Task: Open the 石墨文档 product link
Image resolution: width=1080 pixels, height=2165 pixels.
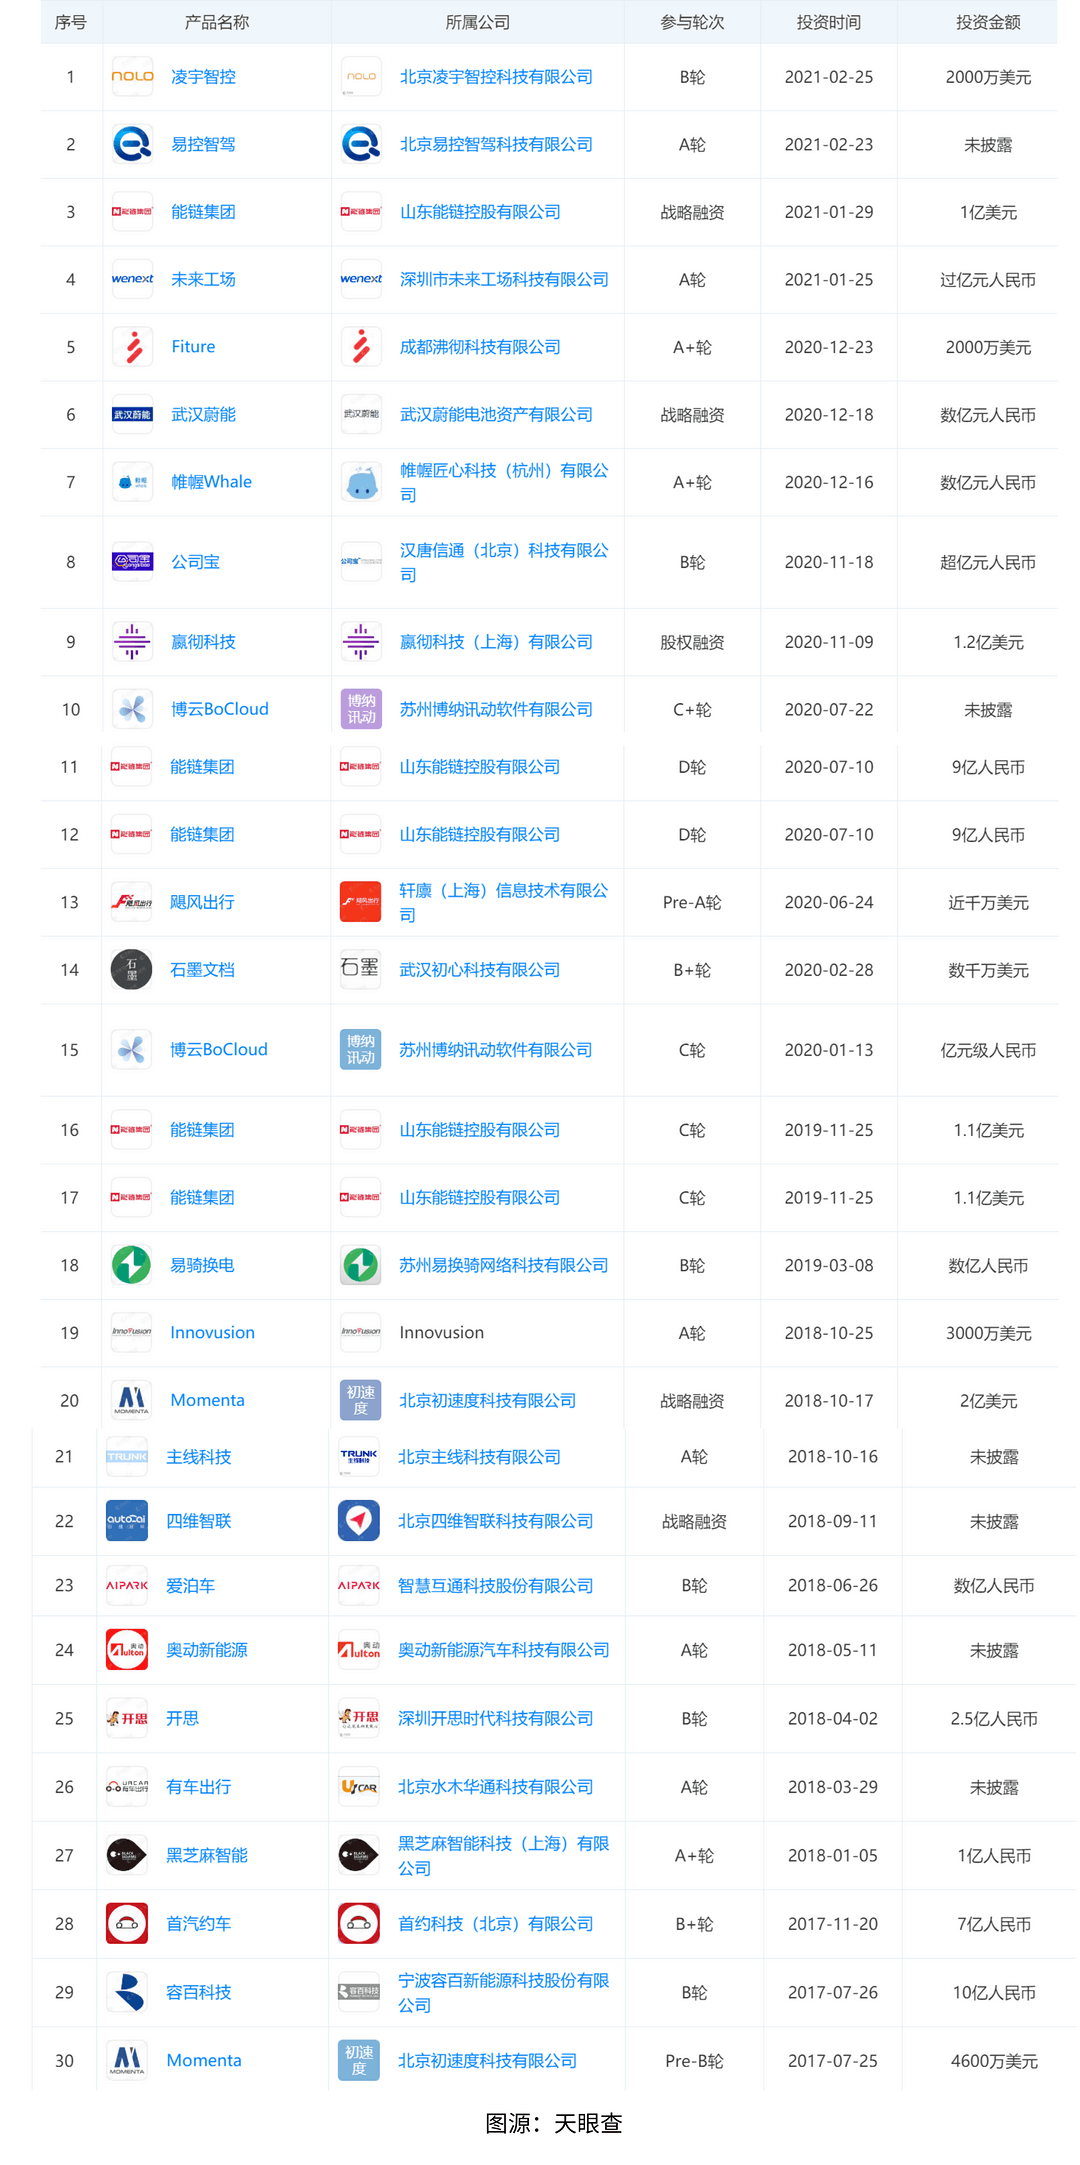Action: click(202, 969)
